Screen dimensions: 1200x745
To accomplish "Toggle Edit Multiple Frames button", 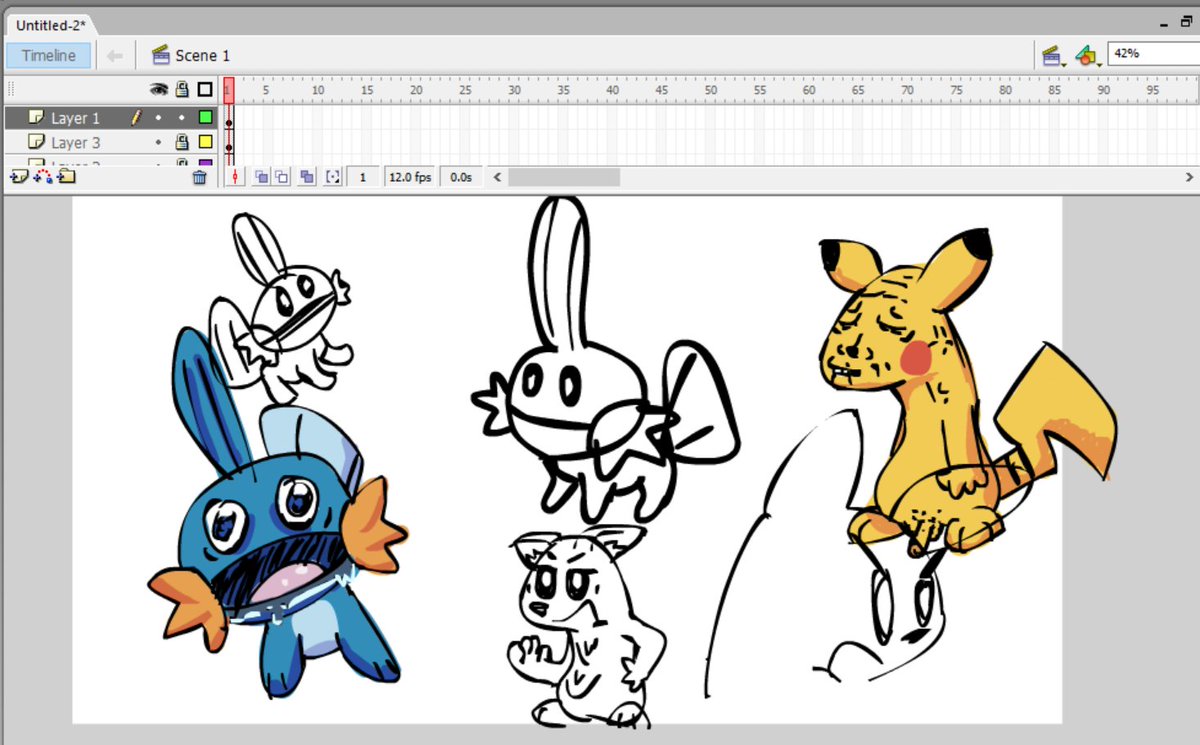I will [307, 177].
